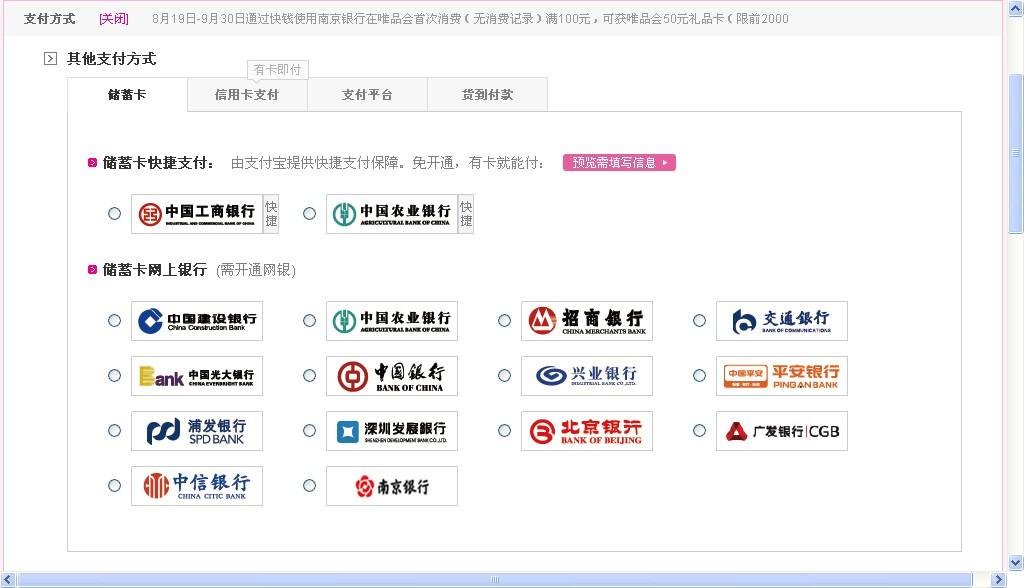Click the 浦发银行 SPD BANK logo
Screen dimensions: 1024x588
[x=196, y=430]
